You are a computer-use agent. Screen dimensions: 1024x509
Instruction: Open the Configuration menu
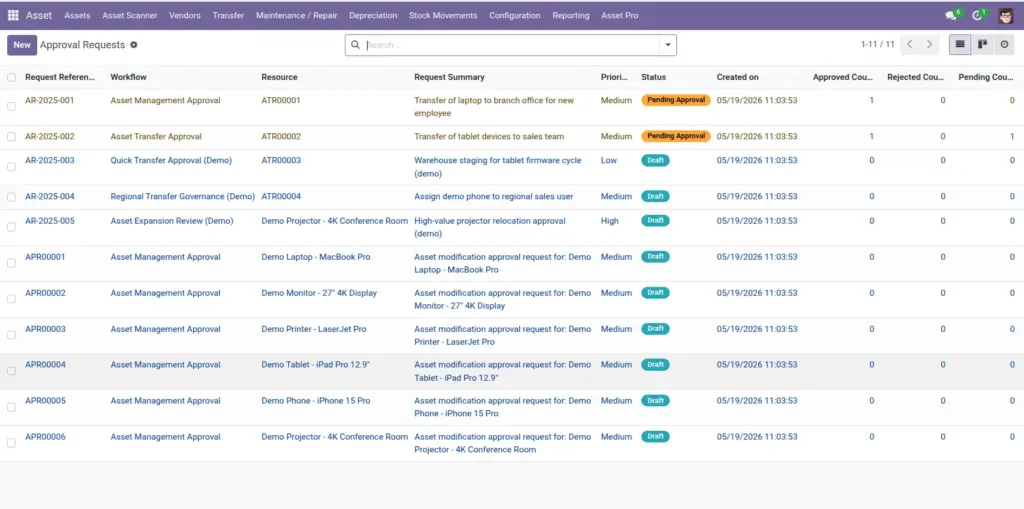click(x=515, y=15)
